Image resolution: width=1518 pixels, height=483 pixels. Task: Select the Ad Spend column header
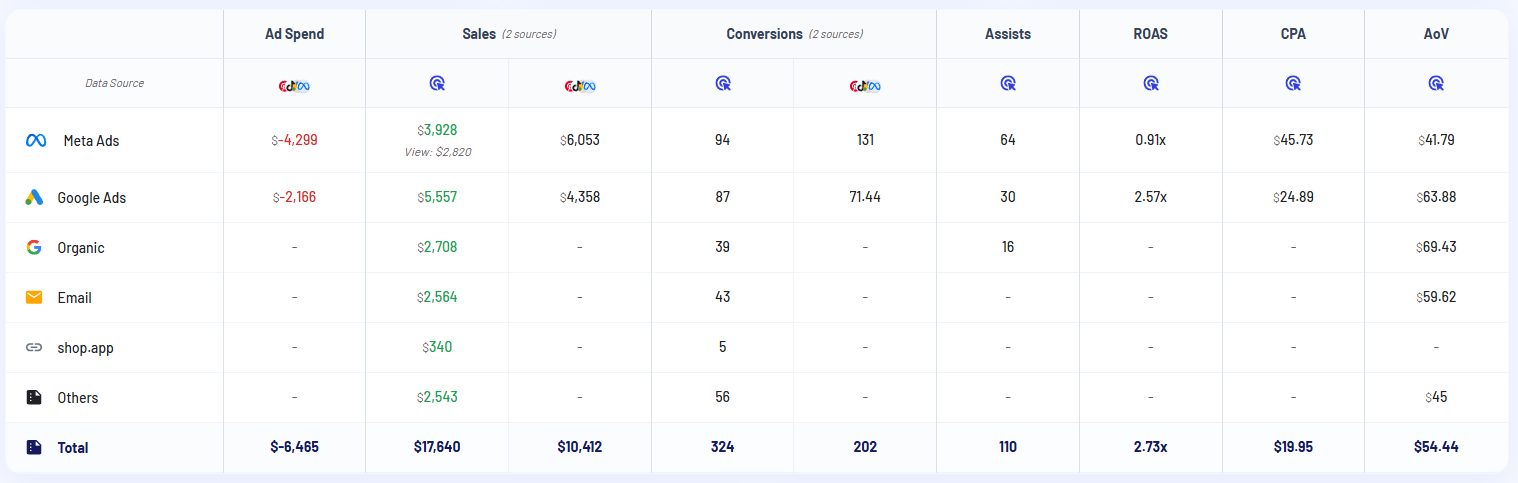pos(294,34)
